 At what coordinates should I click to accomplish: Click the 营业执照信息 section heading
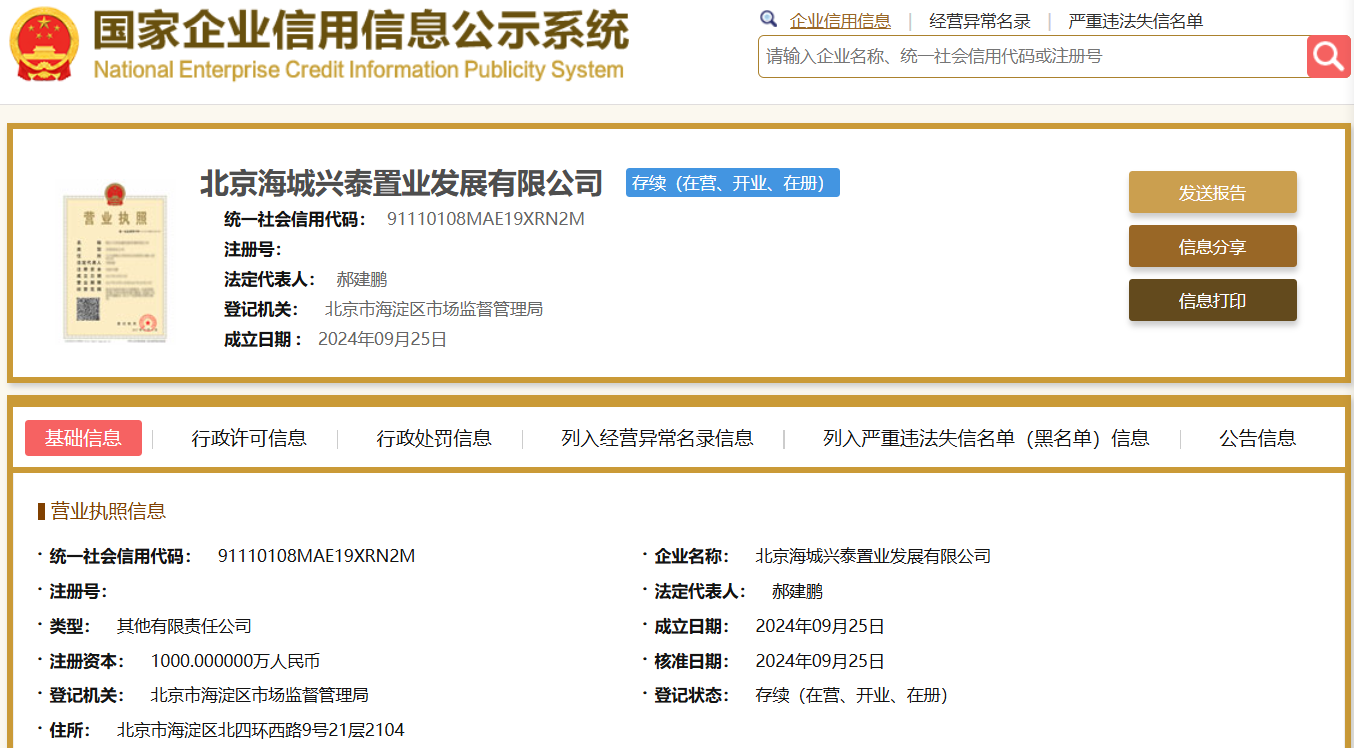[108, 512]
